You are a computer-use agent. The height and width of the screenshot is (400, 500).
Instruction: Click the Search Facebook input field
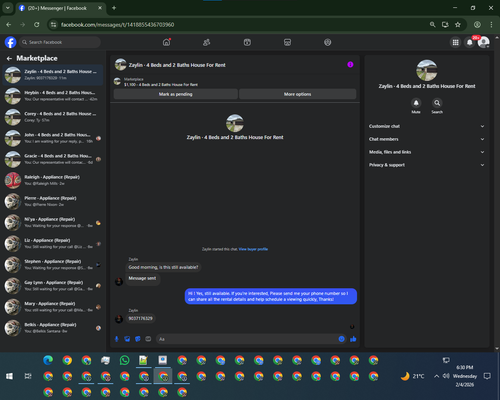60,42
